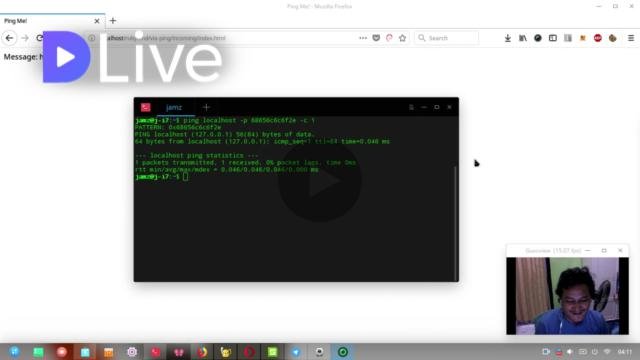
Task: Open the green taskbar app next to start
Action: pyautogui.click(x=38, y=352)
